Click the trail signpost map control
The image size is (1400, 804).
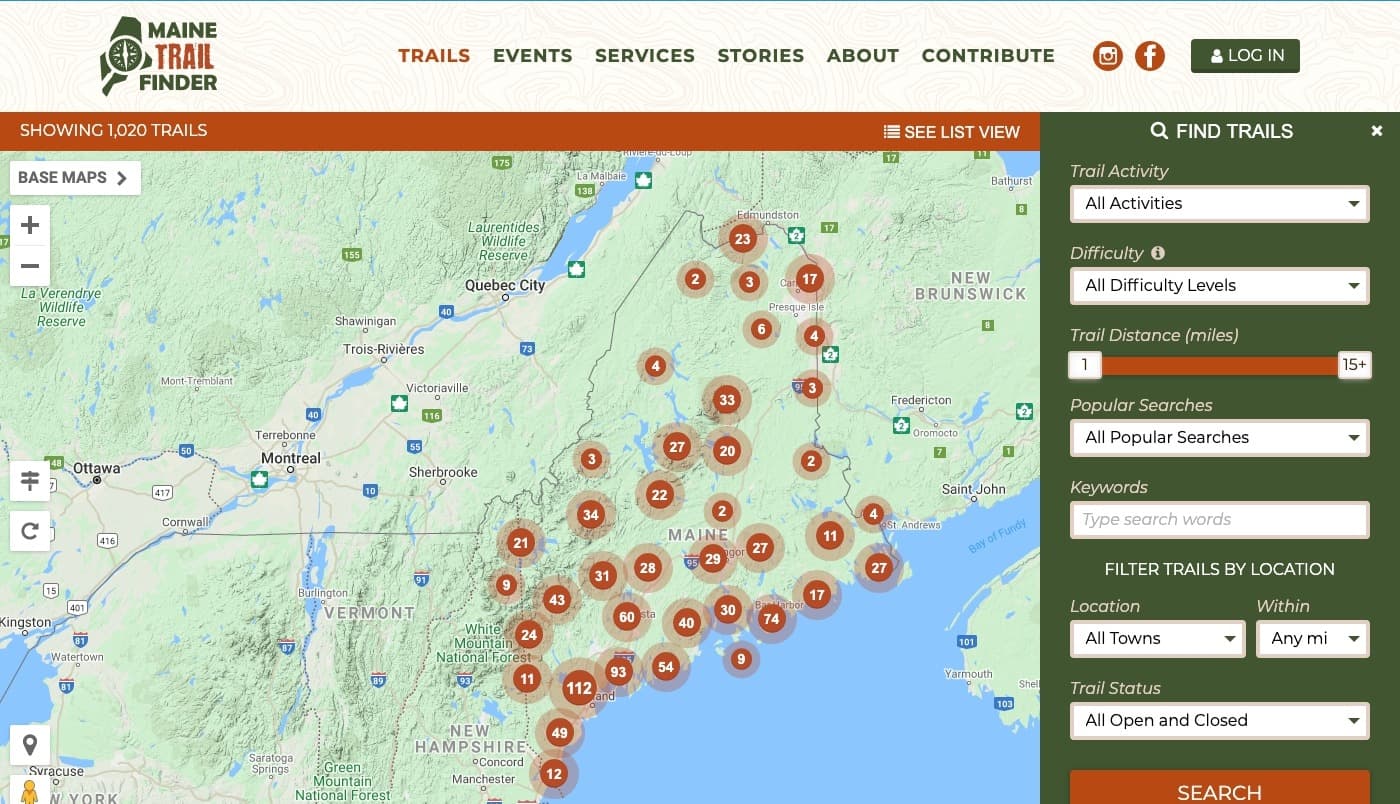30,481
